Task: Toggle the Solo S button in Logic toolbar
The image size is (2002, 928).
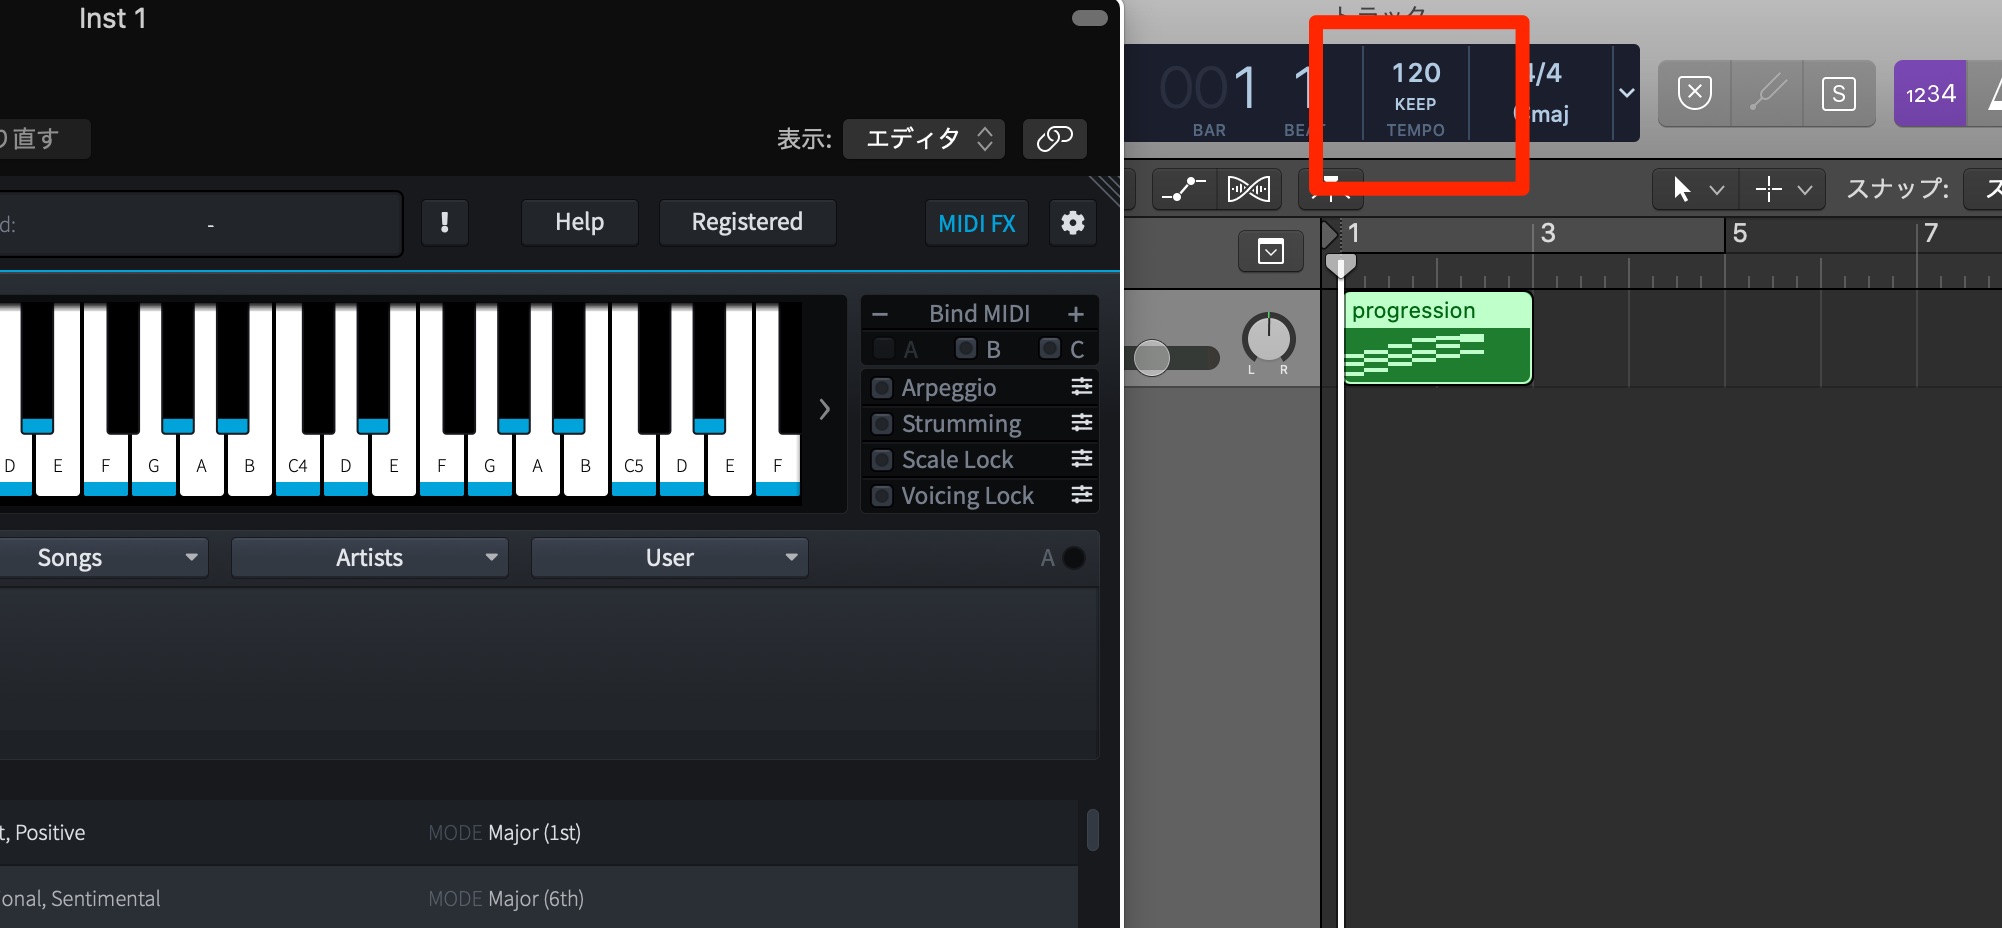Action: click(1838, 93)
